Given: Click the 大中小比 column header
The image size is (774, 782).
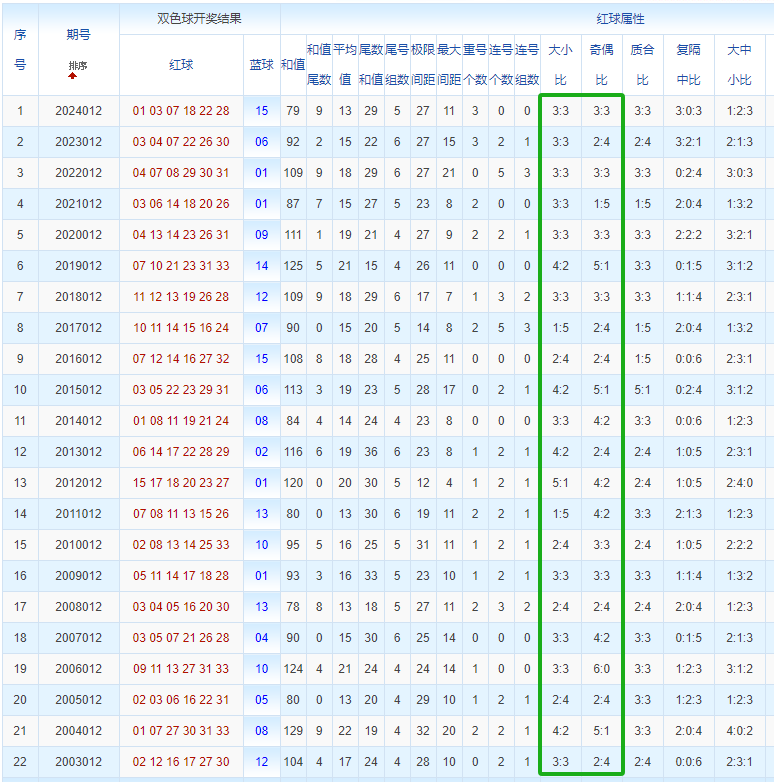Looking at the screenshot, I should click(740, 65).
